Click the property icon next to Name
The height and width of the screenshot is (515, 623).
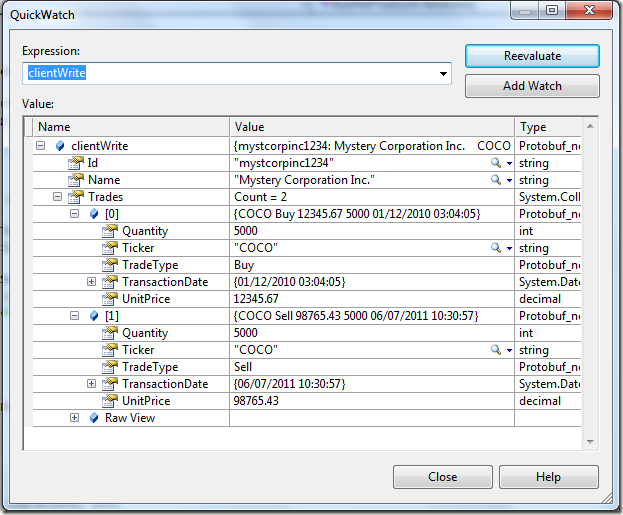point(75,180)
